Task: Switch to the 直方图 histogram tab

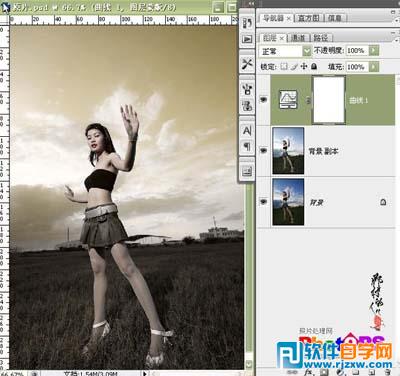Action: point(309,18)
